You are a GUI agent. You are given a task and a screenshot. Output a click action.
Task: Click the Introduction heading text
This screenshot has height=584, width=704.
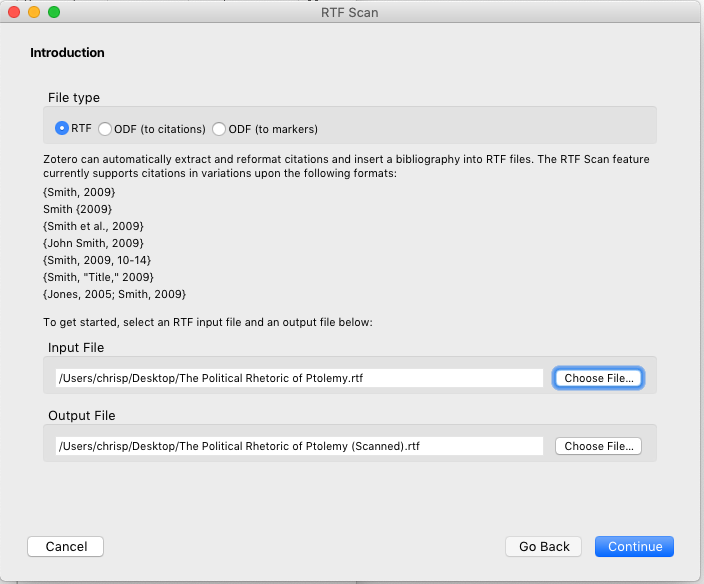[67, 53]
